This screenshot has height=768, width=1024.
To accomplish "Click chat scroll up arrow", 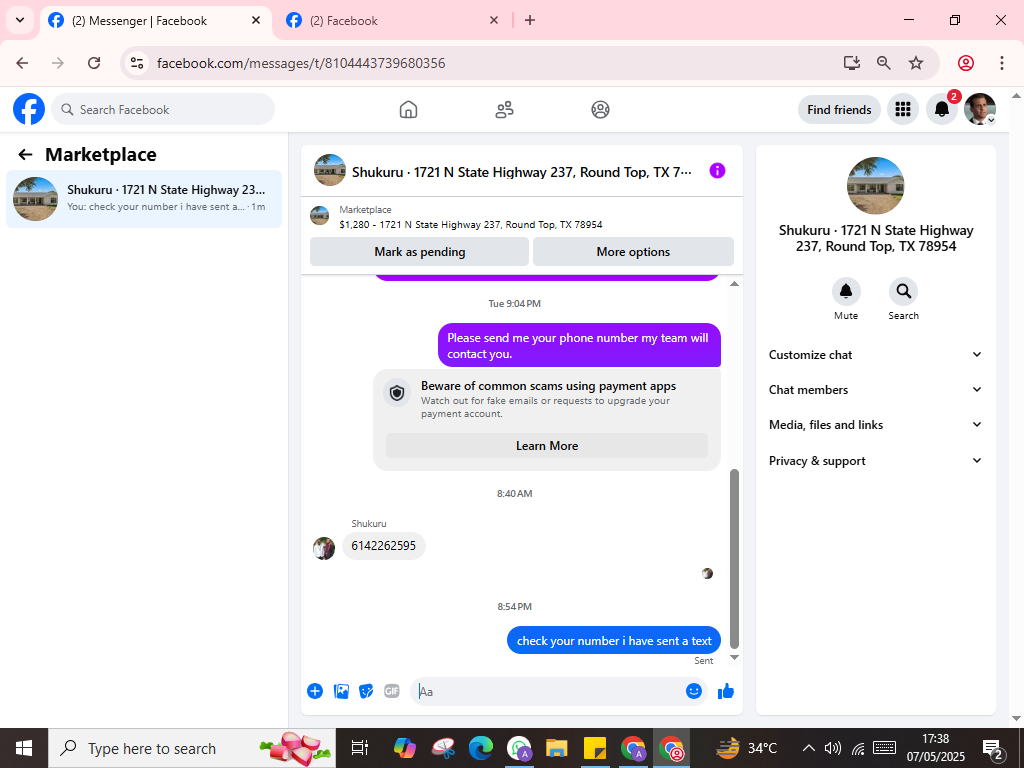I will [734, 283].
